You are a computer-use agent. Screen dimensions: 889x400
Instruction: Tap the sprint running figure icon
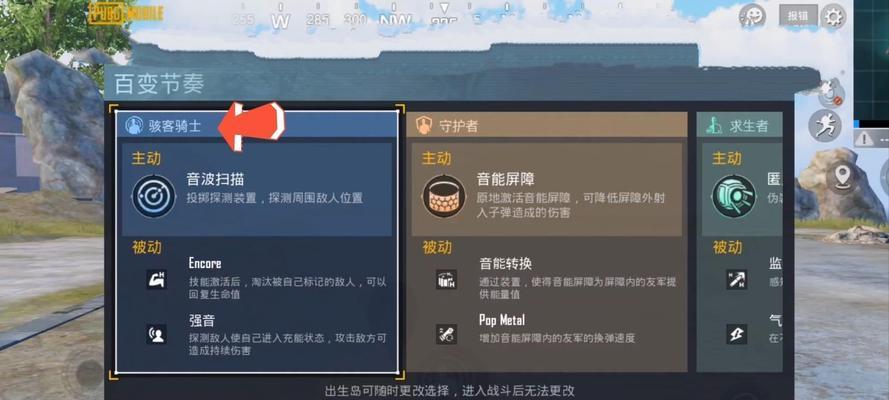(x=824, y=125)
